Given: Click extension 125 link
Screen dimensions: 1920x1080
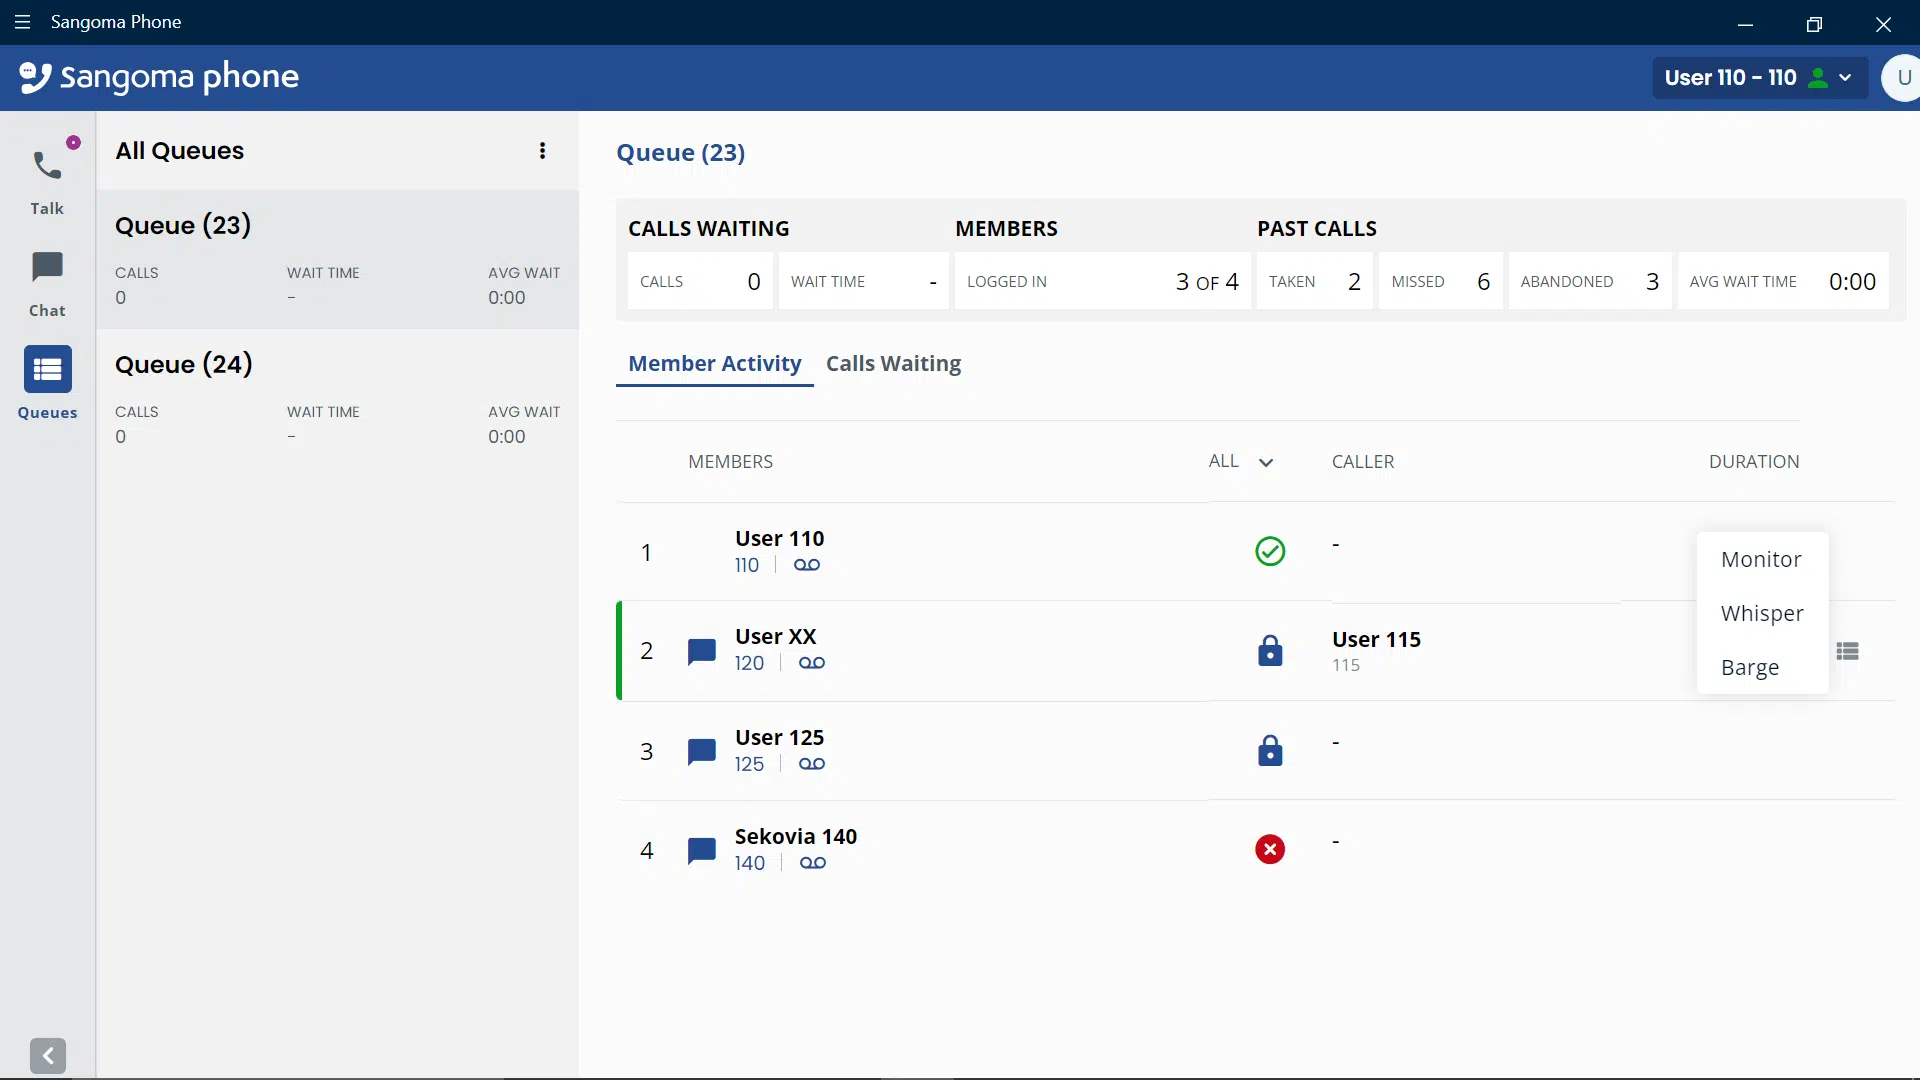Looking at the screenshot, I should (x=749, y=764).
